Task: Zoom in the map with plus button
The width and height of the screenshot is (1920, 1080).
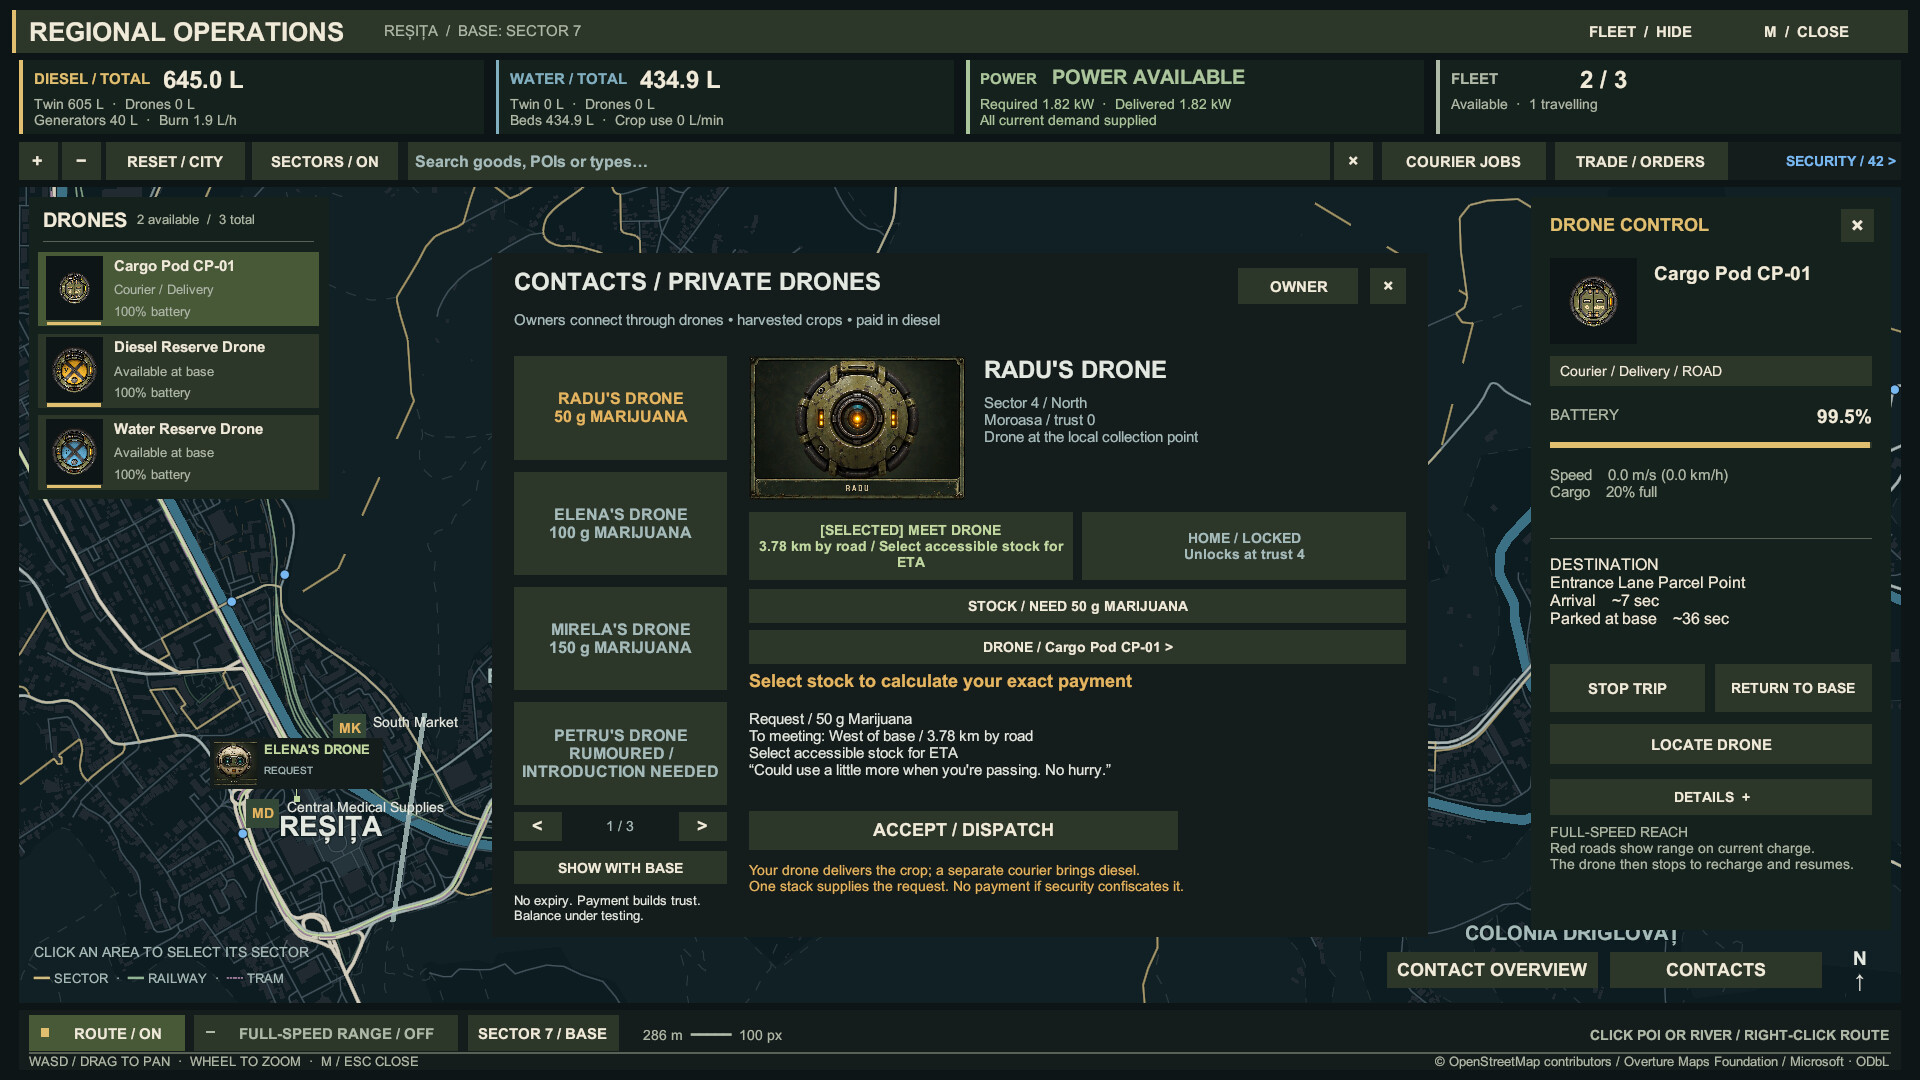Action: 37,161
